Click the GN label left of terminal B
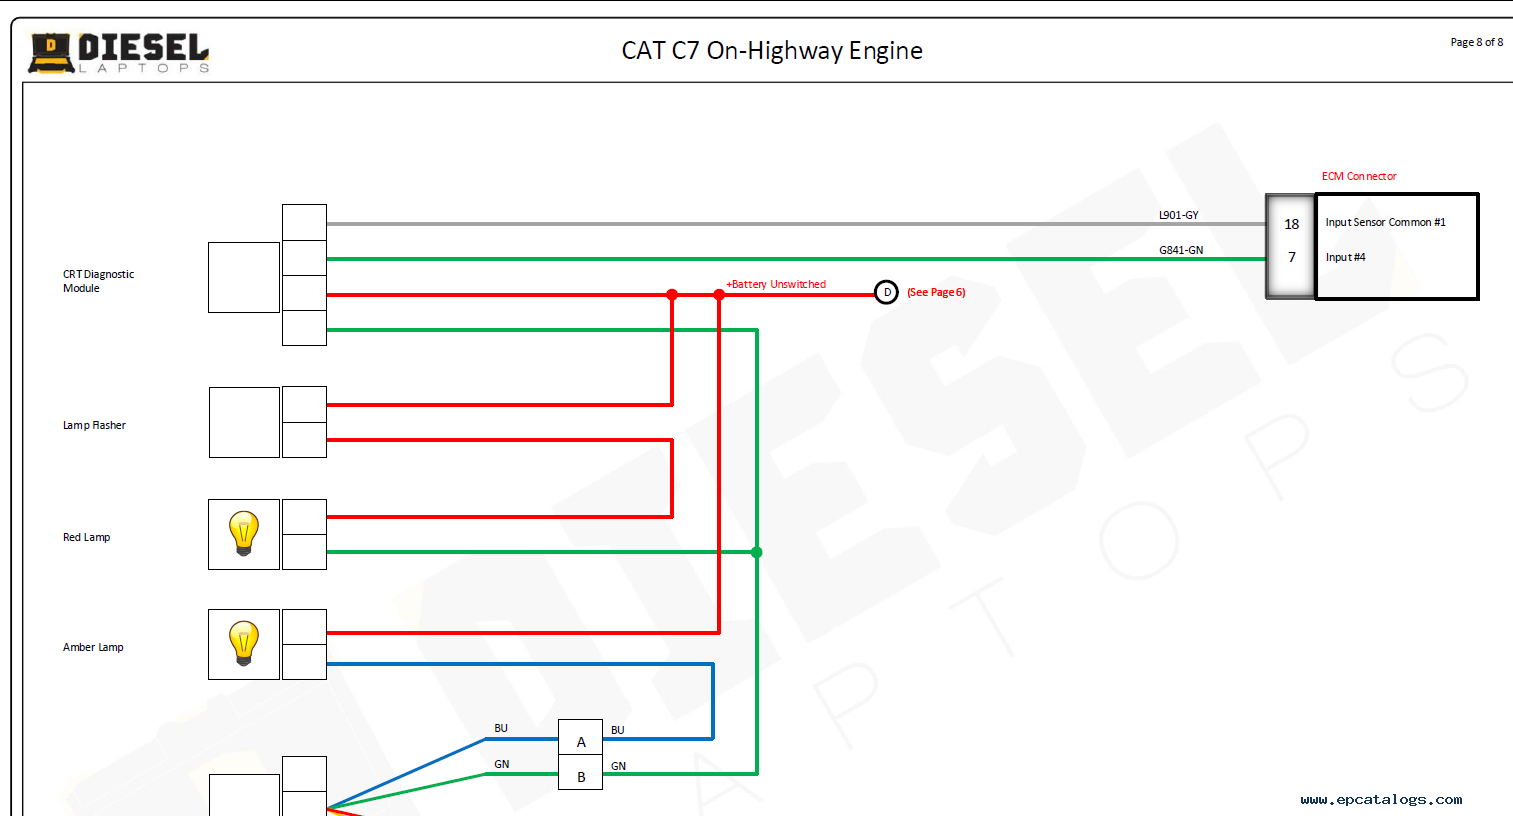Viewport: 1513px width, 816px height. (x=502, y=764)
